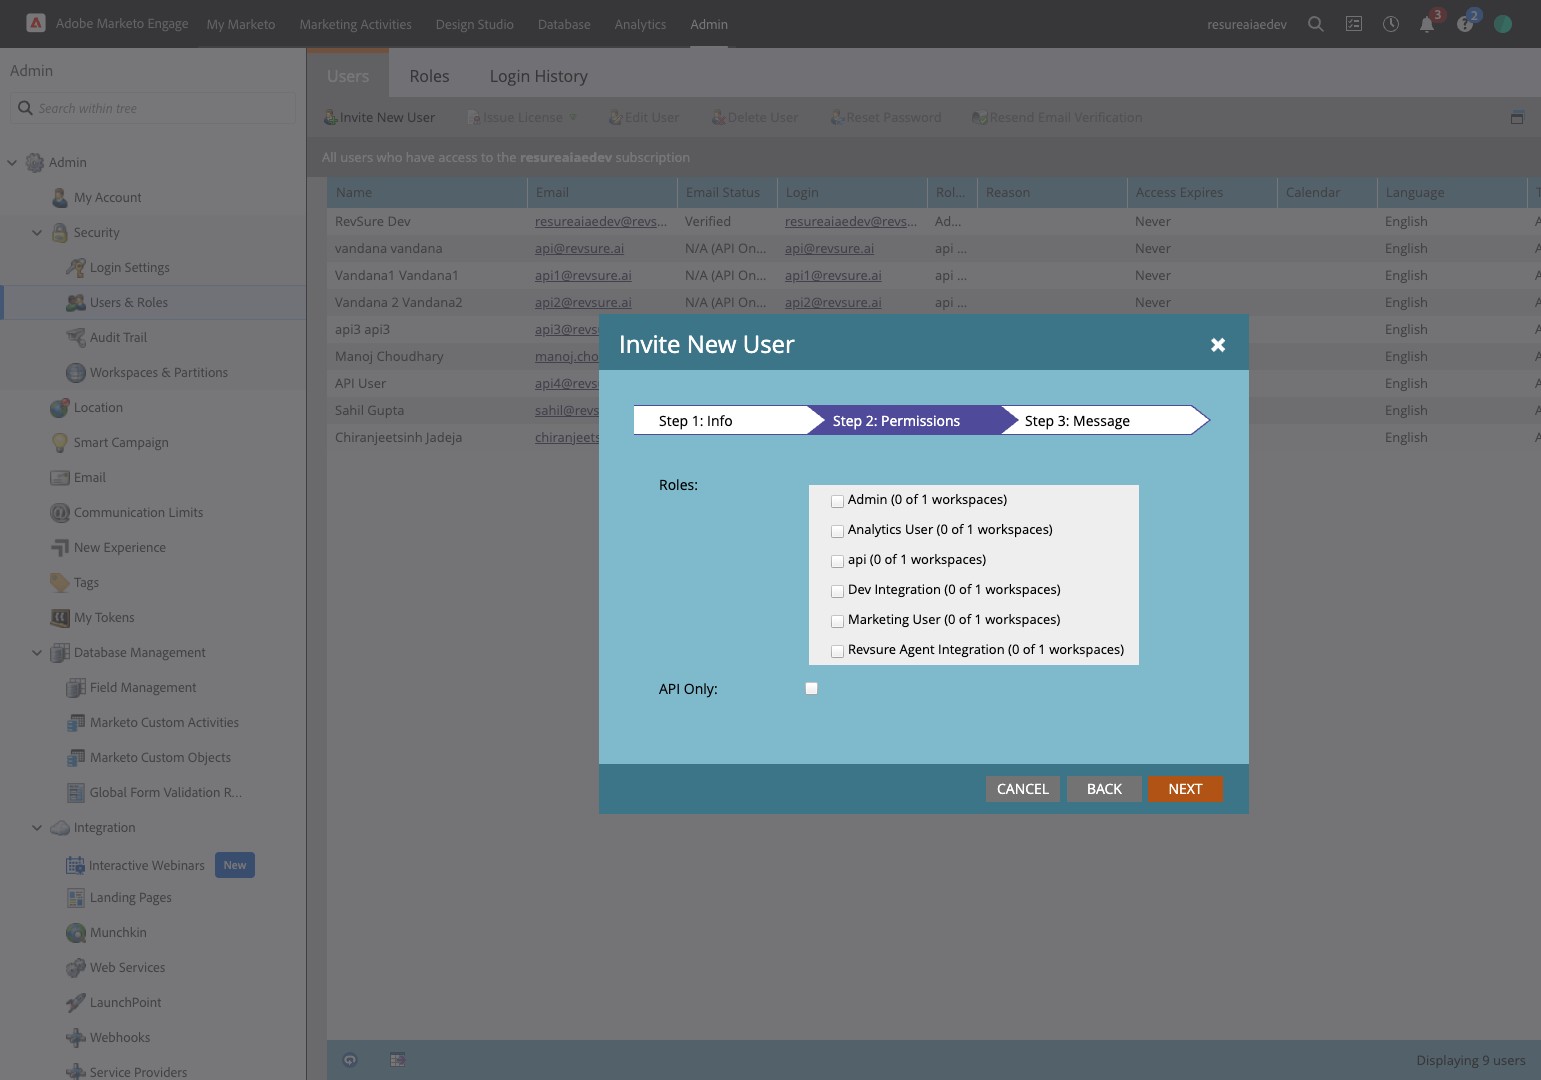The image size is (1541, 1080).
Task: Collapse the Security tree node
Action: tap(37, 232)
